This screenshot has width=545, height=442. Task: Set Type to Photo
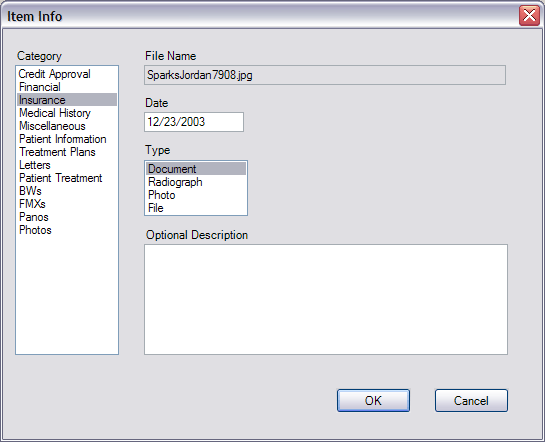click(196, 195)
